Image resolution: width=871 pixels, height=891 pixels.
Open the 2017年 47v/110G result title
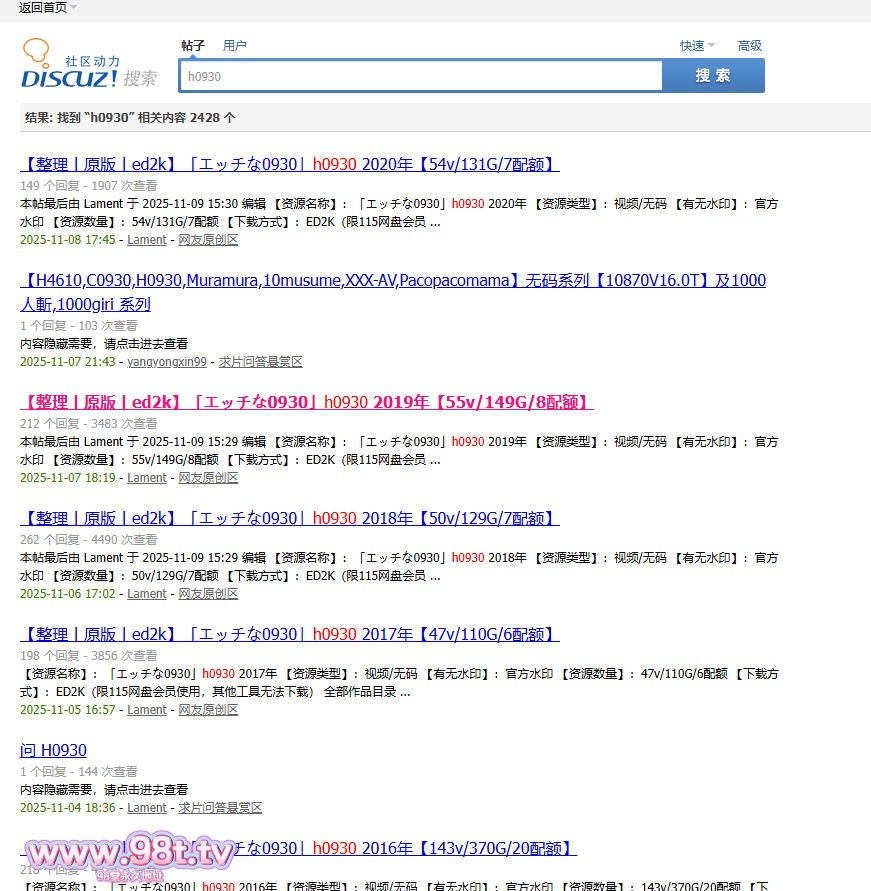[289, 634]
